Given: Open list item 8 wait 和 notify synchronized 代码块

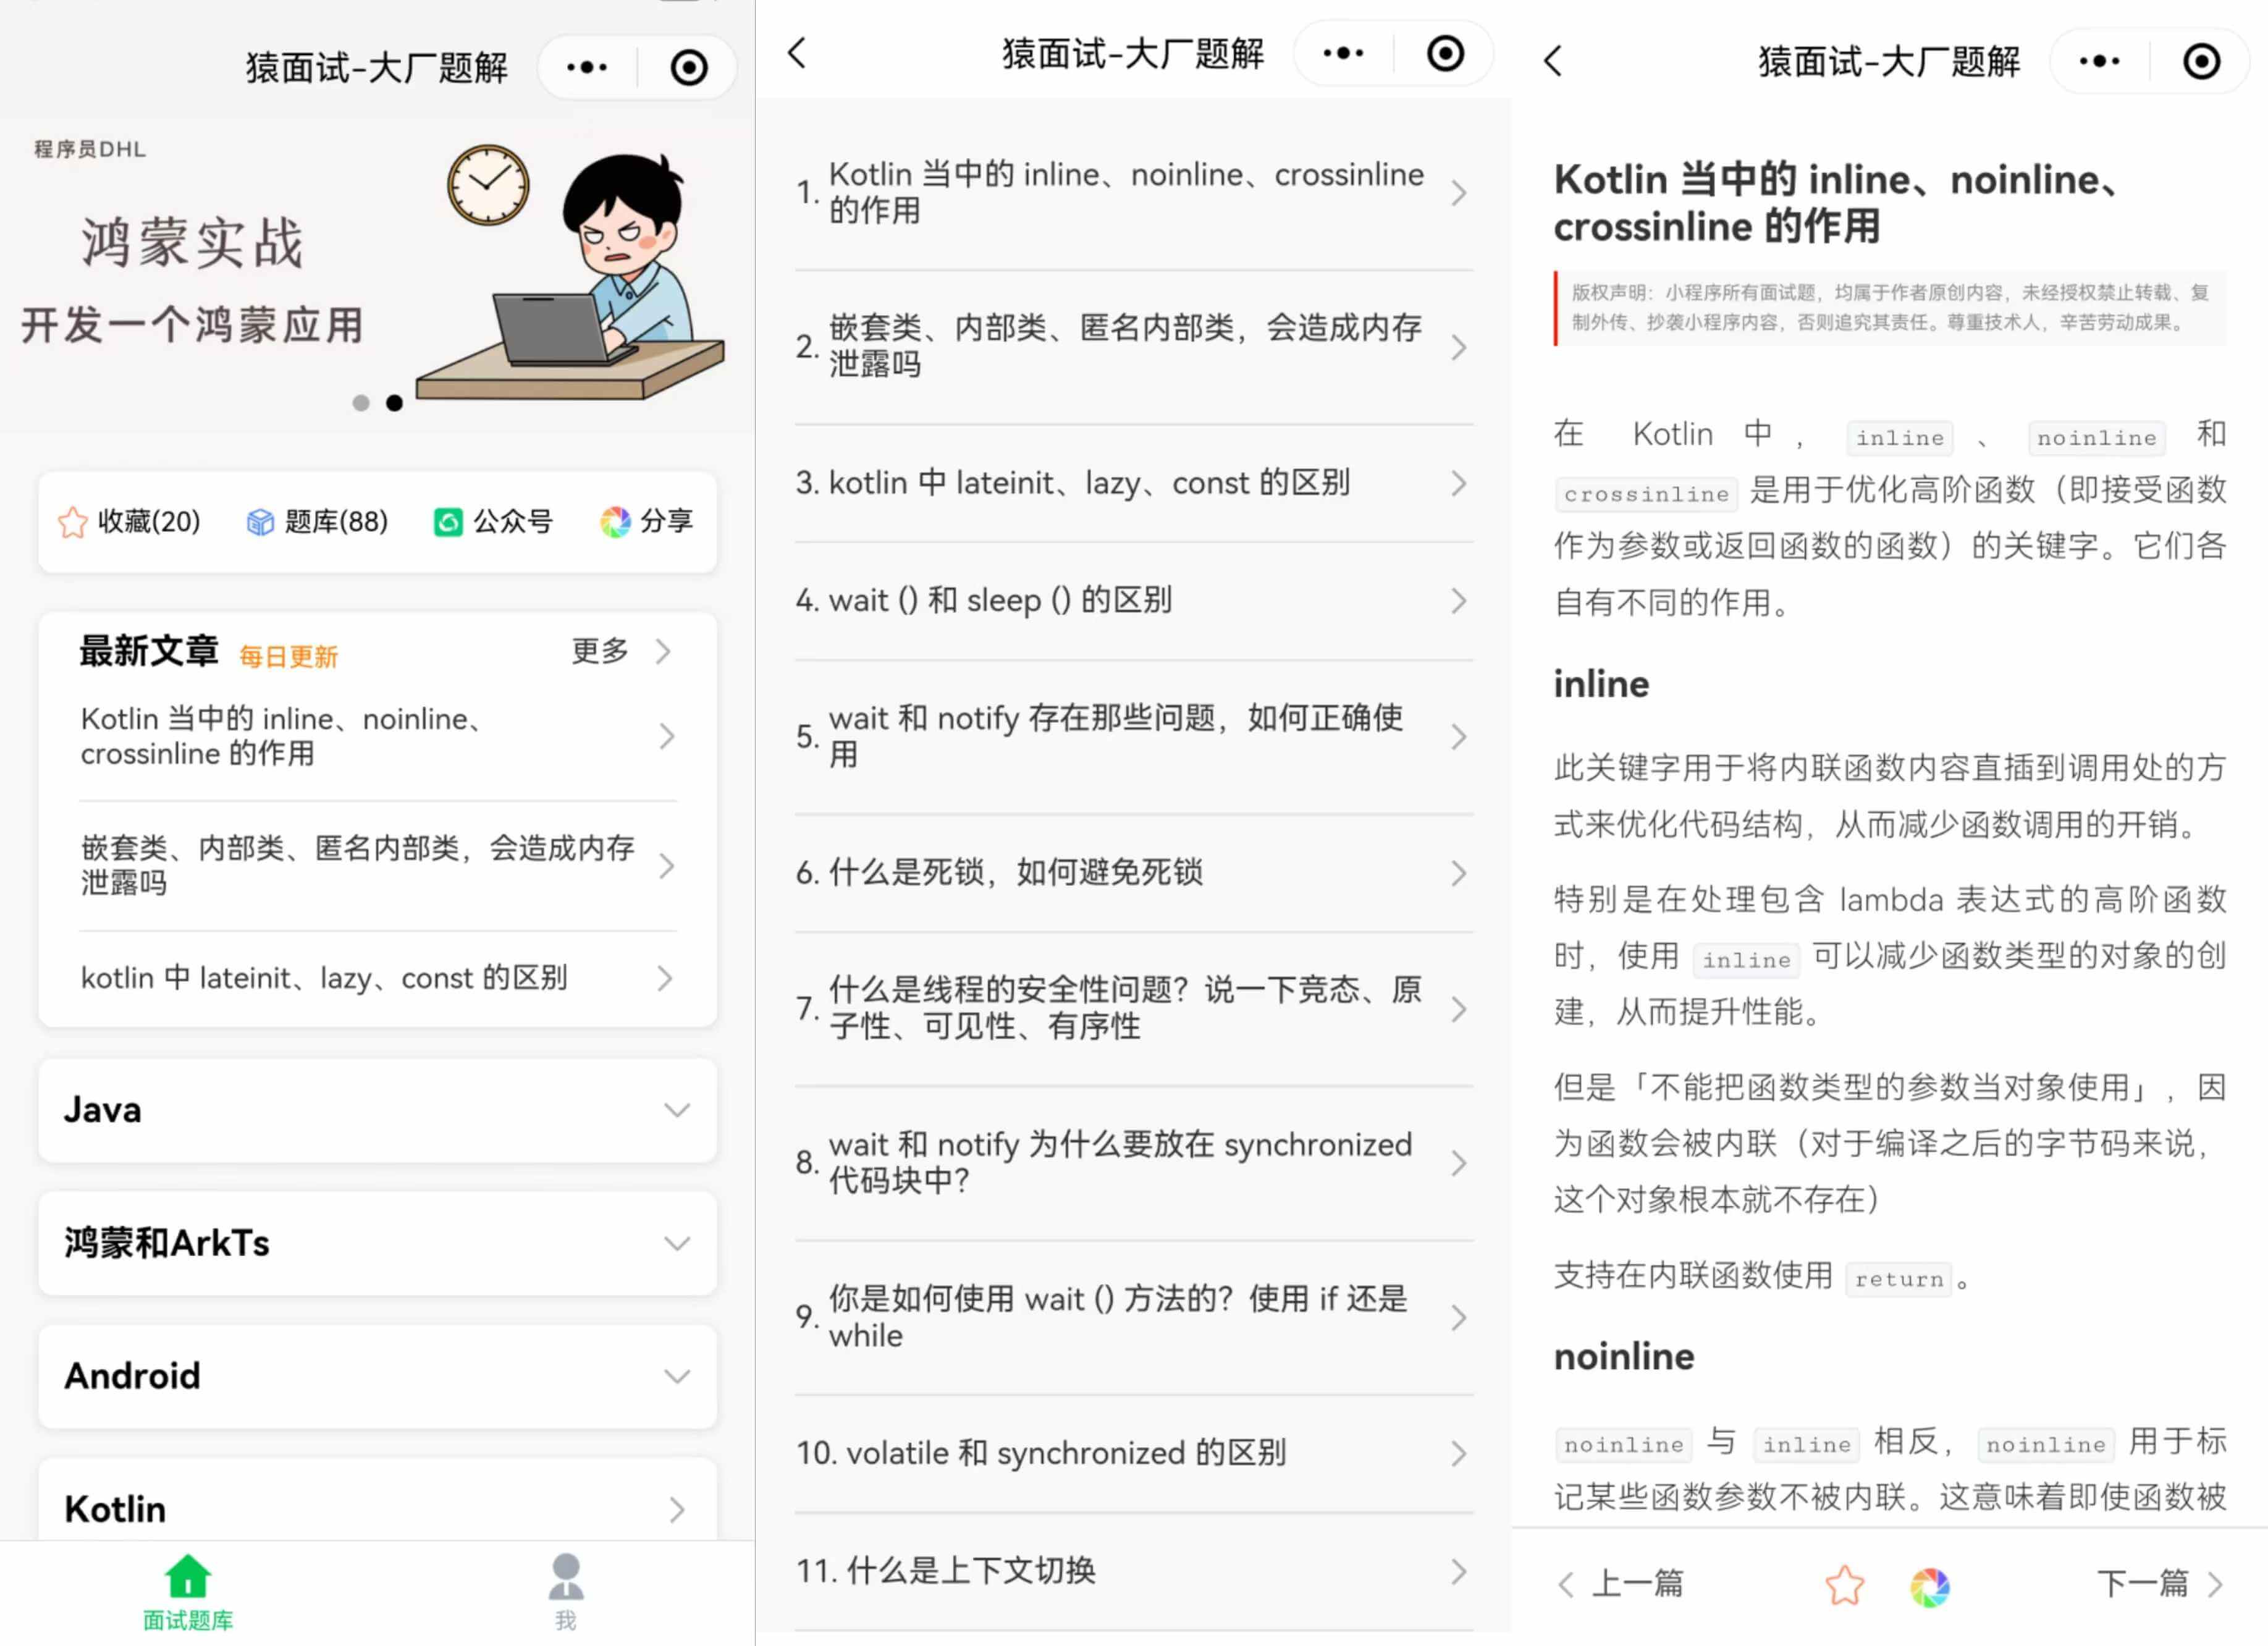Looking at the screenshot, I should [x=1133, y=1163].
